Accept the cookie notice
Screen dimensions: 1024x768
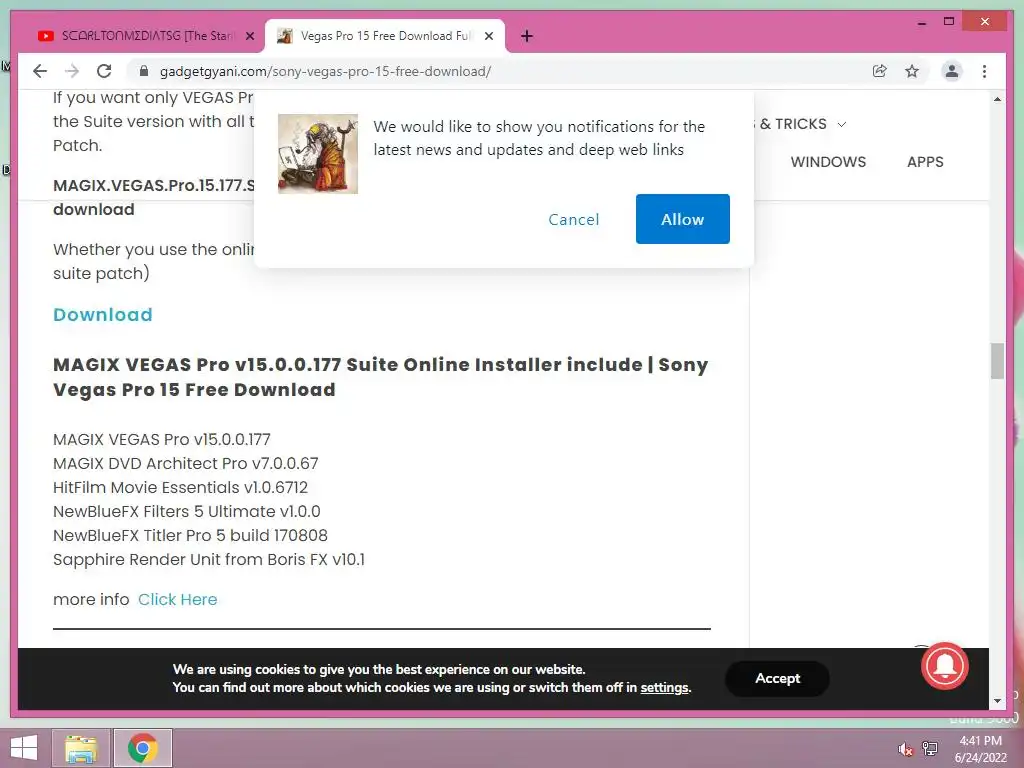[x=777, y=679]
